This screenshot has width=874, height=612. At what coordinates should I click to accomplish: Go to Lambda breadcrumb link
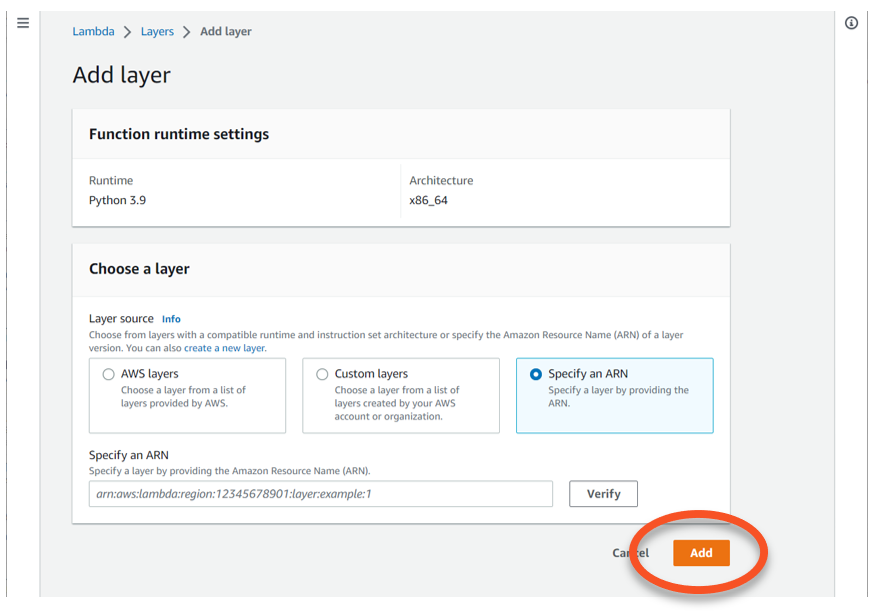[93, 31]
